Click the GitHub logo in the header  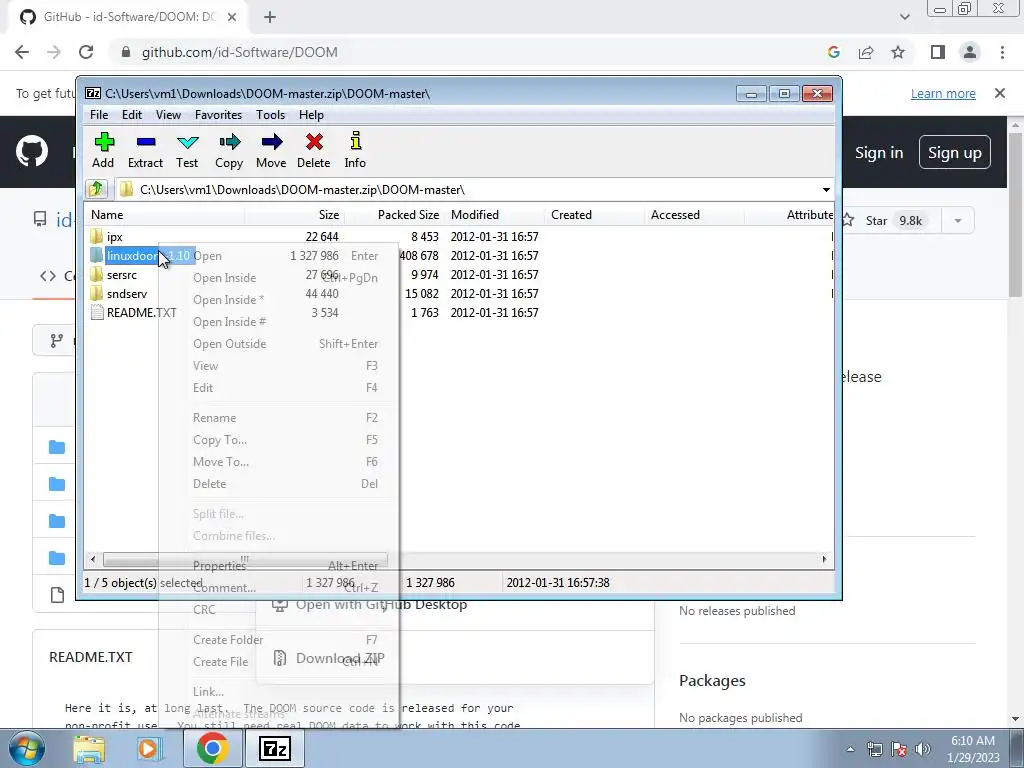click(x=32, y=152)
